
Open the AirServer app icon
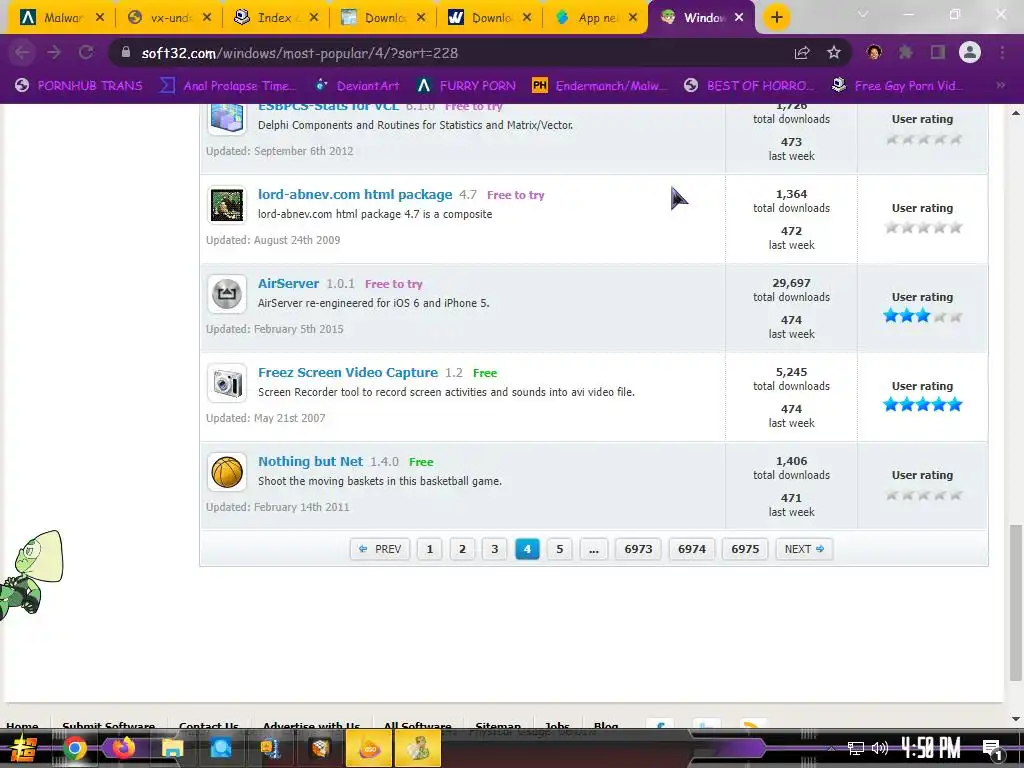click(227, 294)
